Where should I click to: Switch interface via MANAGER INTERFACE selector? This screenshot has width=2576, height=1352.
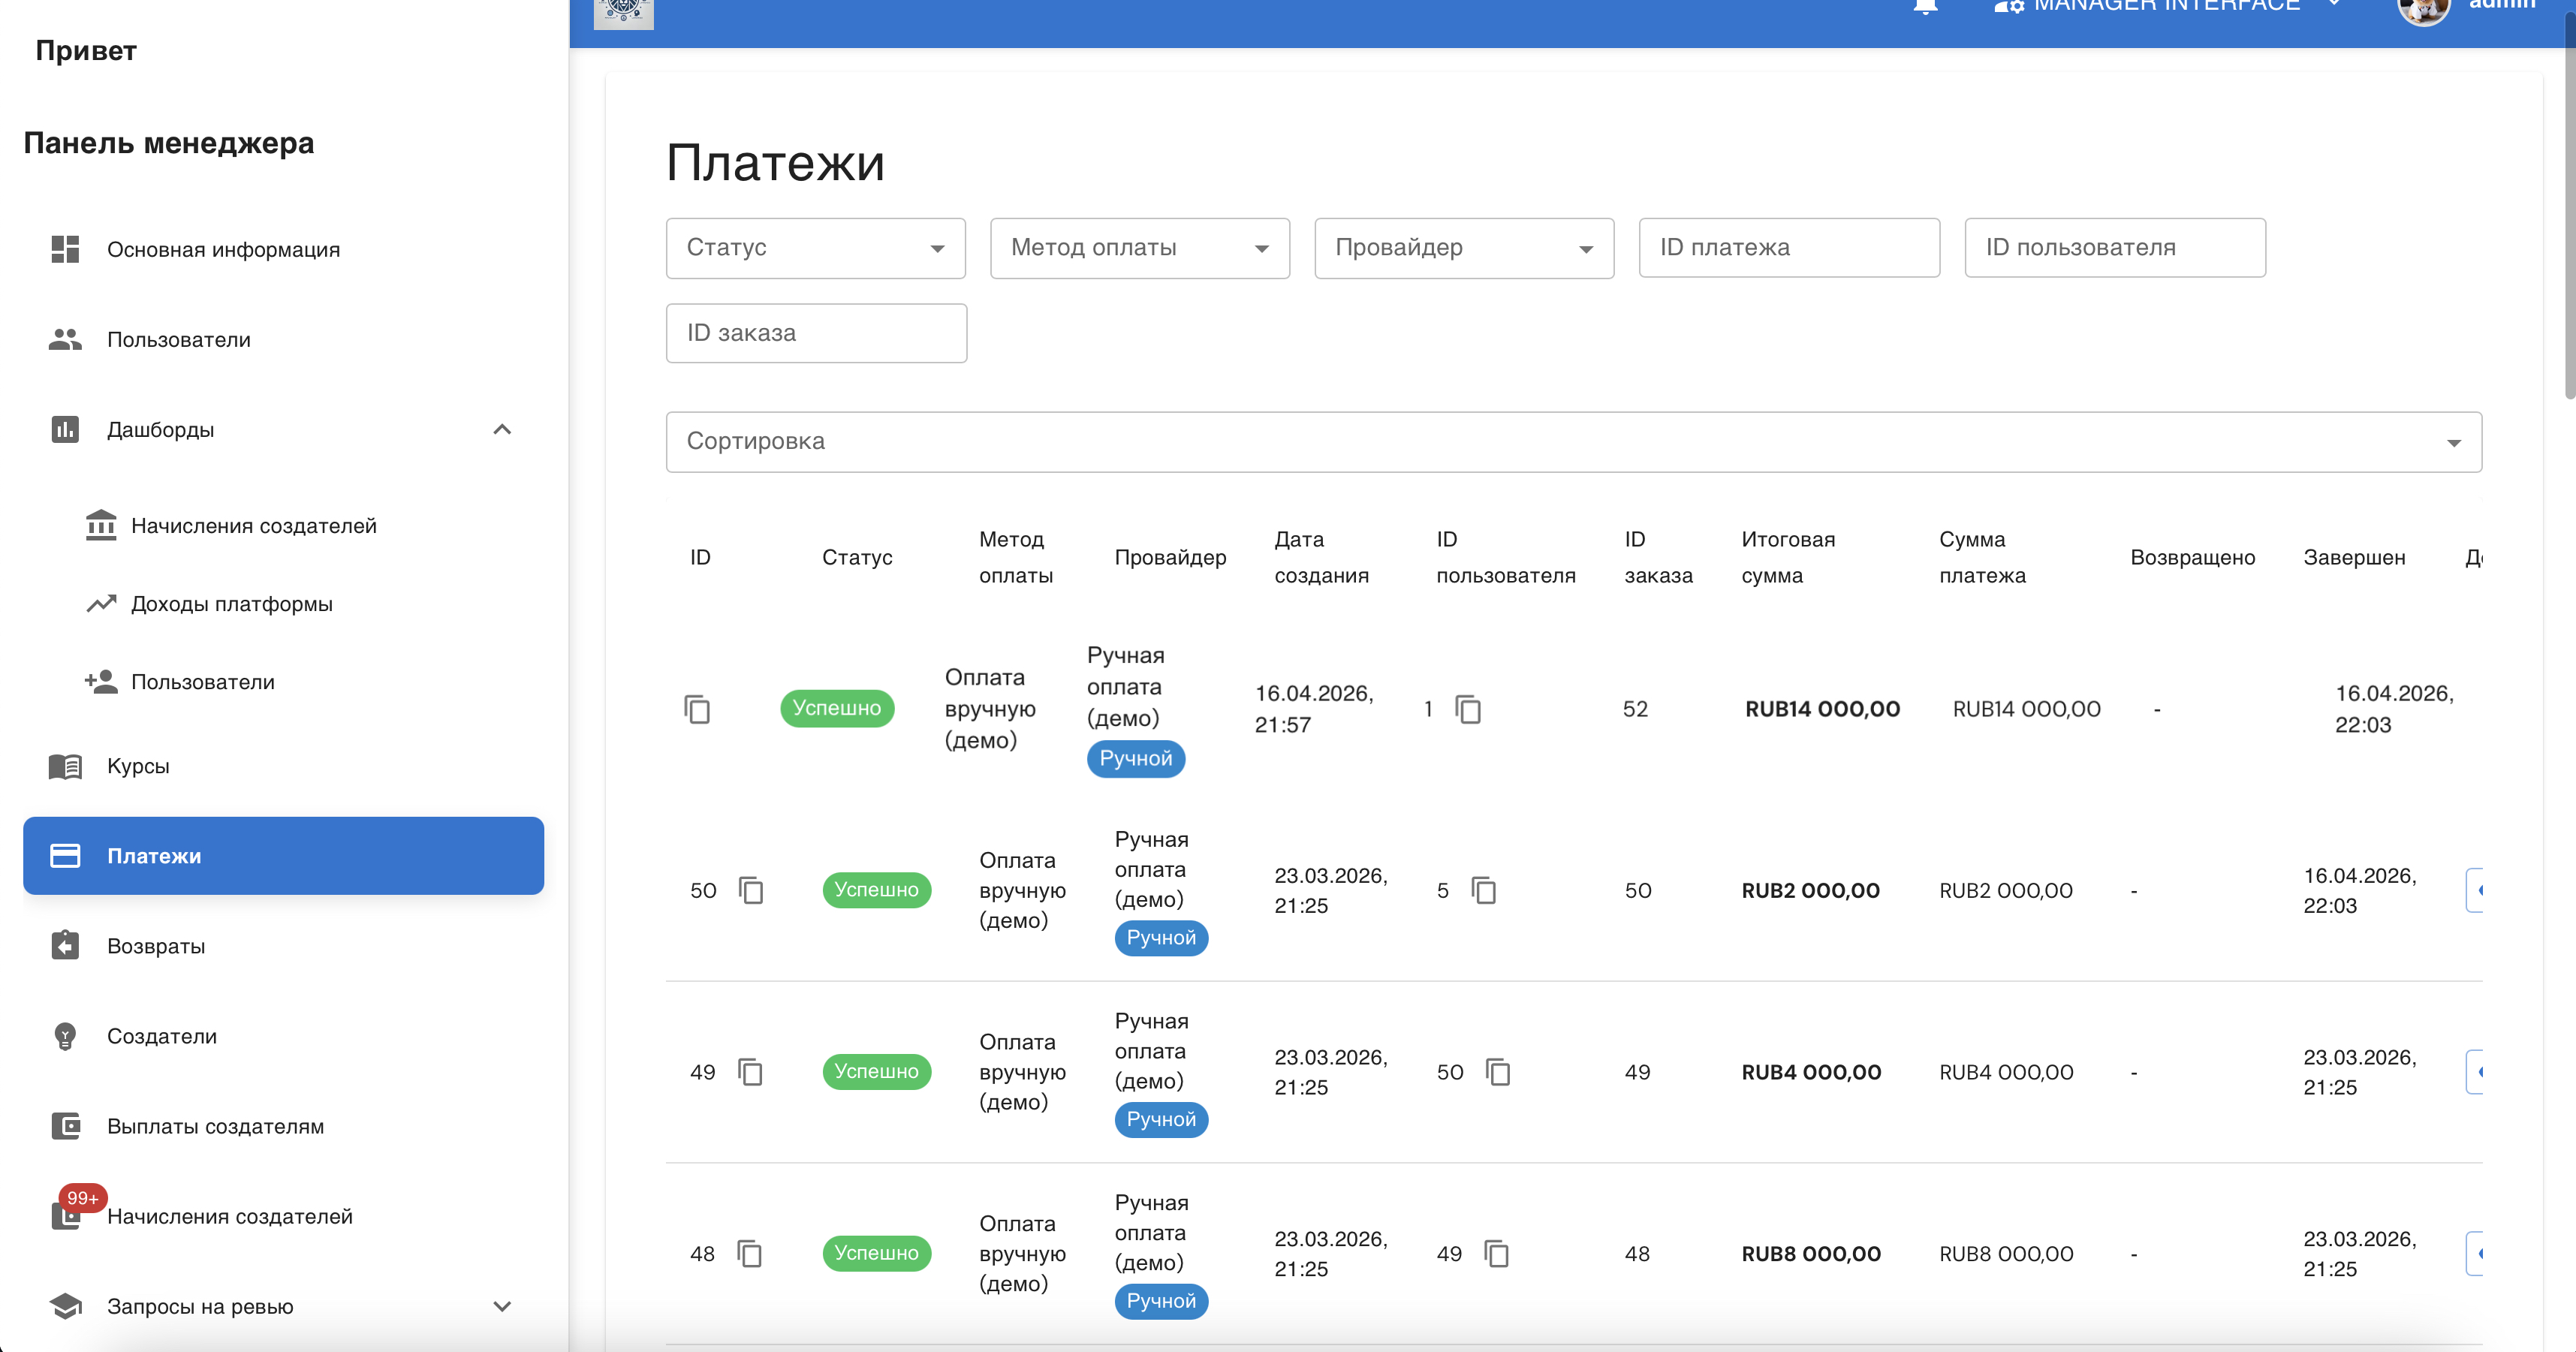pos(2166,6)
